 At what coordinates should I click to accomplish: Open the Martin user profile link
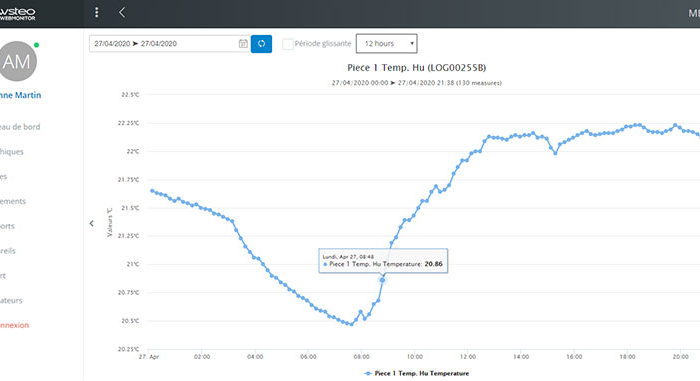coord(20,95)
